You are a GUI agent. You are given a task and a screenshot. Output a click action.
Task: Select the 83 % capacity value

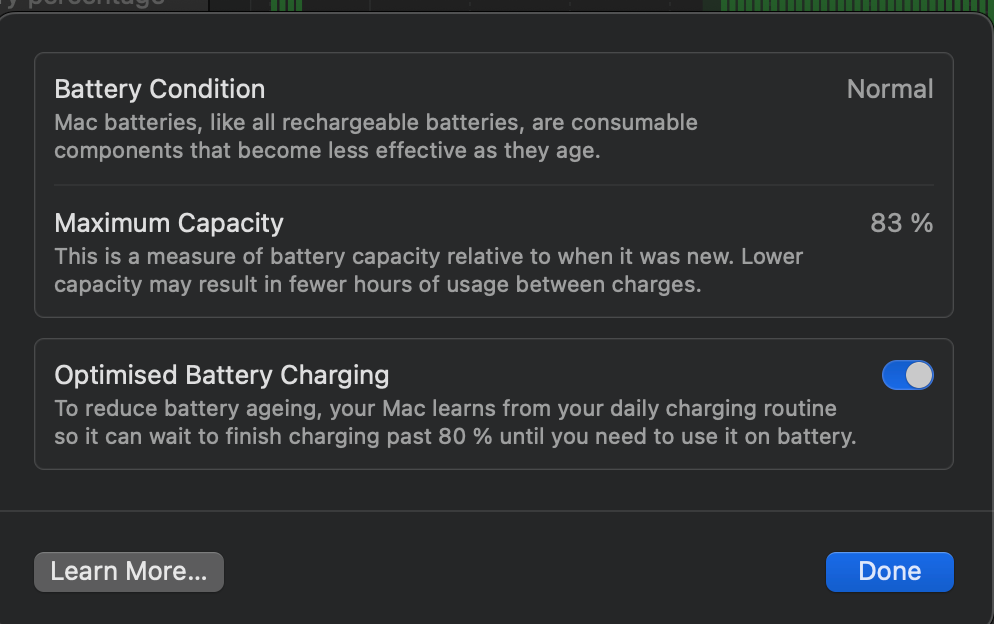pyautogui.click(x=901, y=223)
